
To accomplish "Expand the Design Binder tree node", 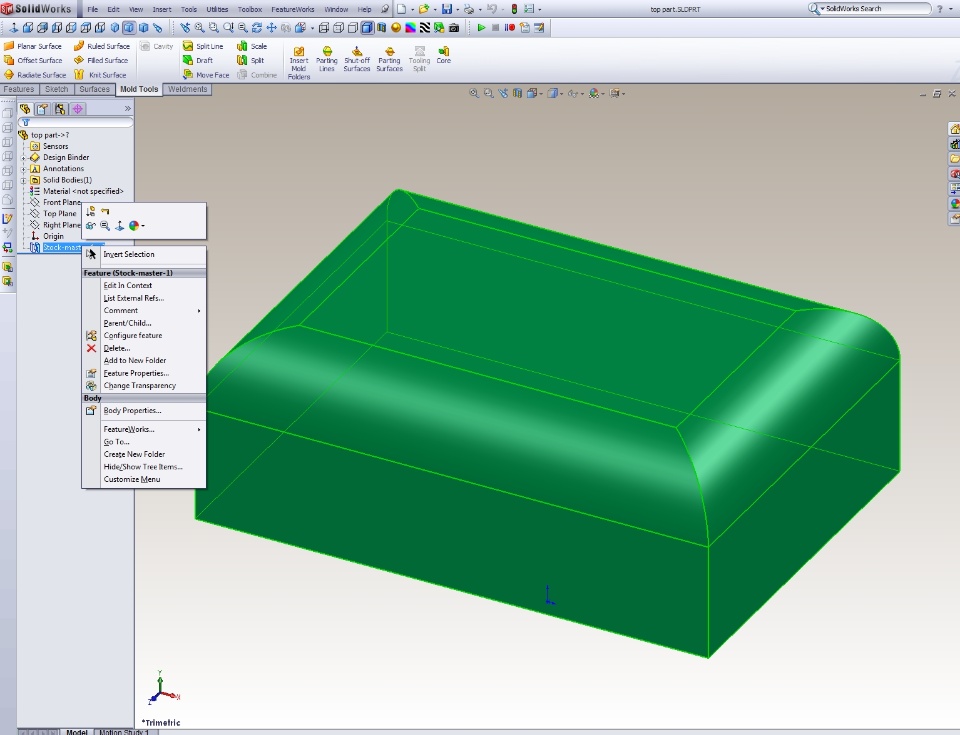I will click(24, 157).
